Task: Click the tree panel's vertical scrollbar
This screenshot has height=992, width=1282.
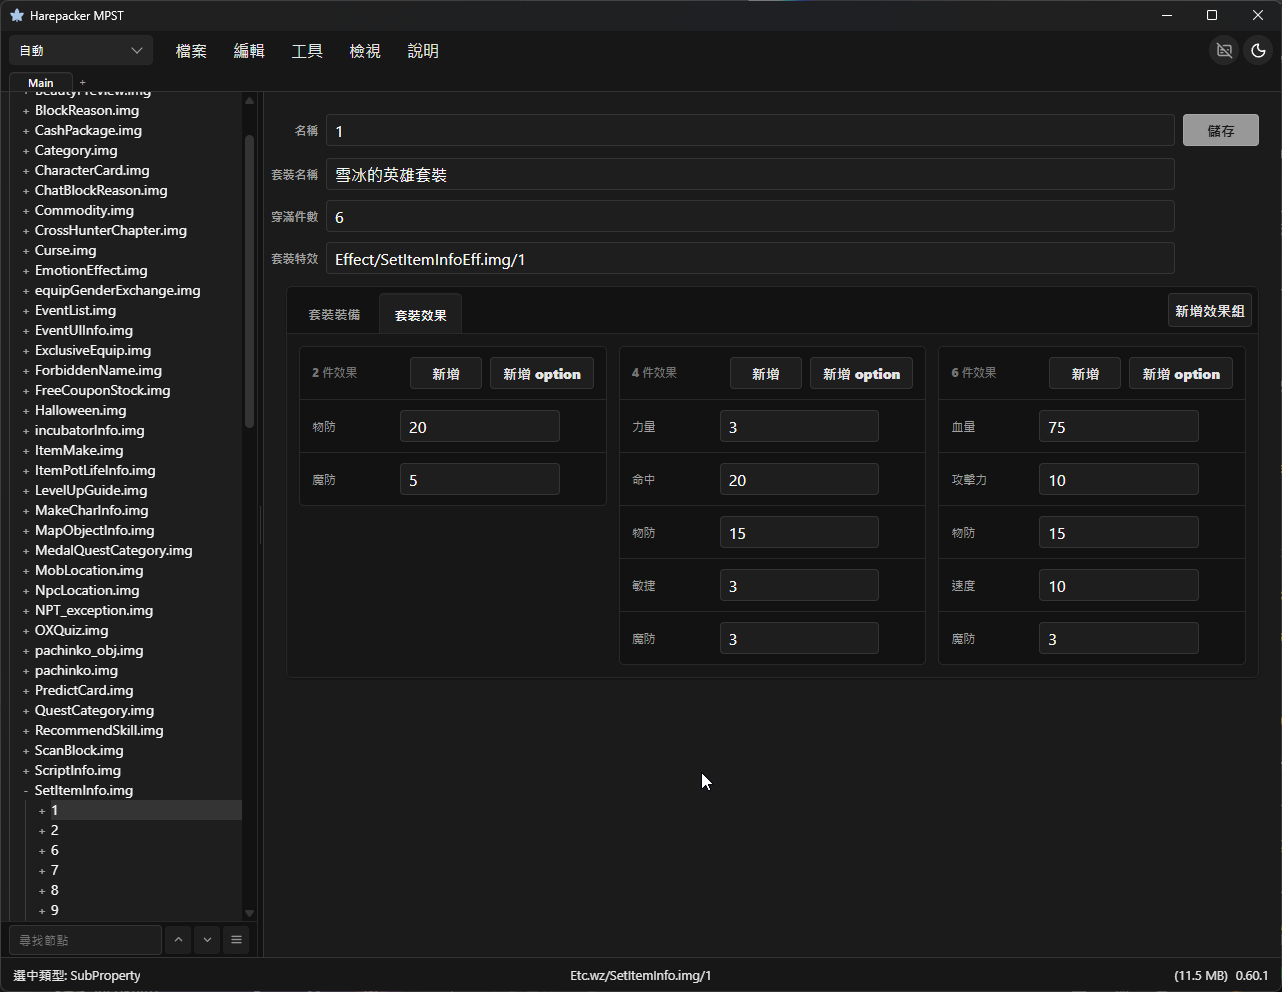Action: pos(250,280)
